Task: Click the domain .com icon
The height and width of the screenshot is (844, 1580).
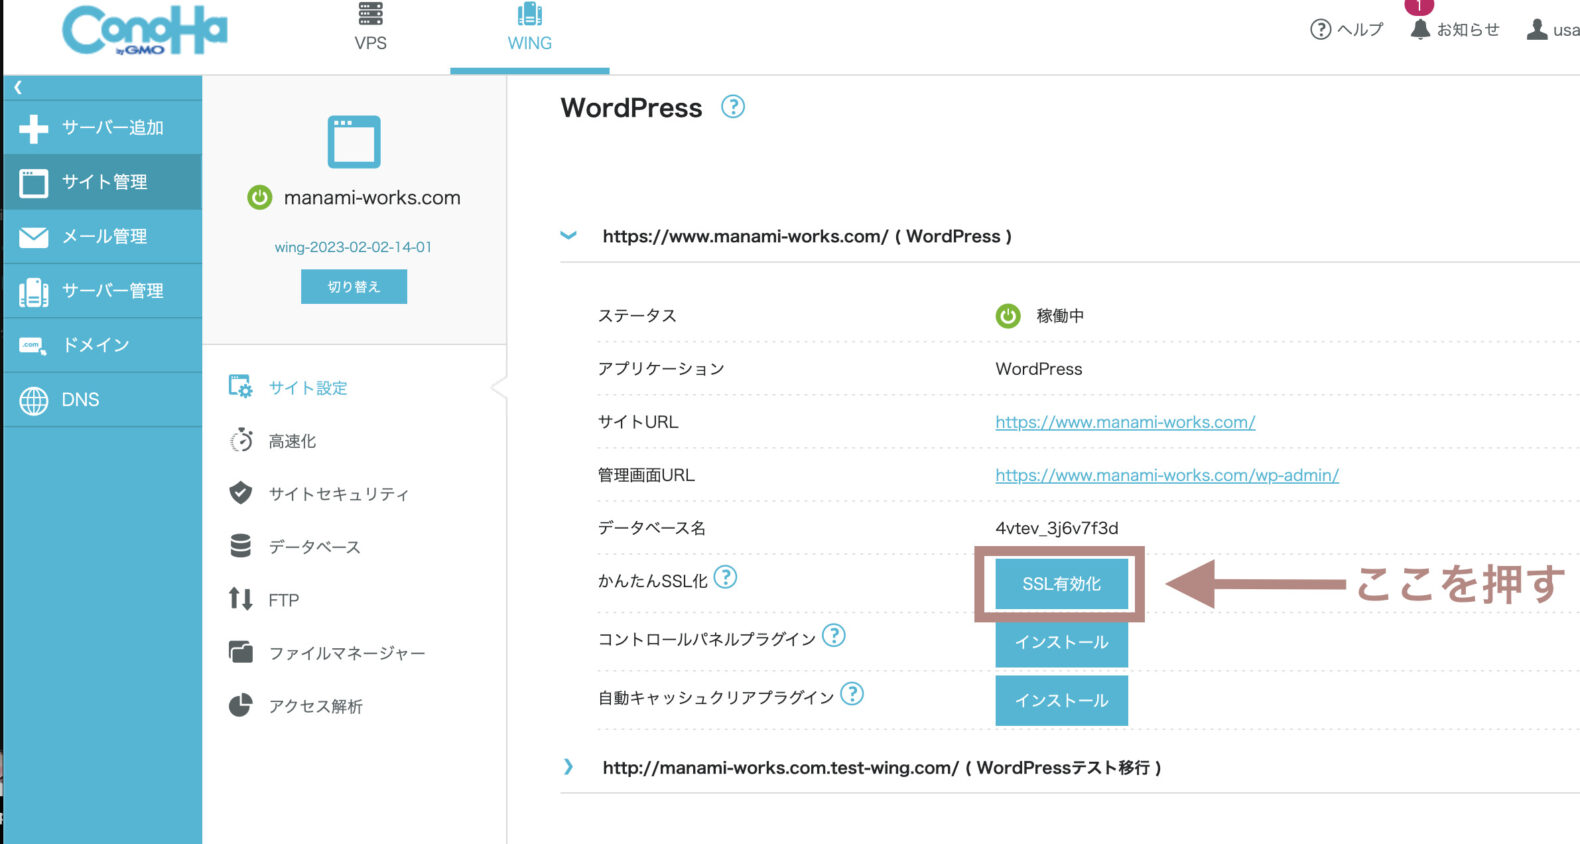Action: click(32, 345)
